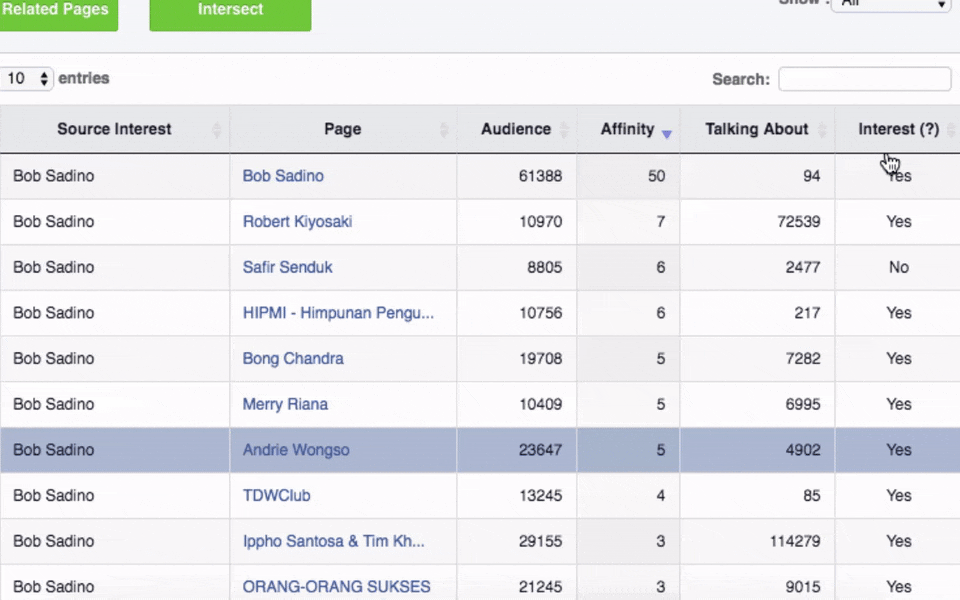
Task: Sort by Interest (?) column header
Action: [x=898, y=129]
